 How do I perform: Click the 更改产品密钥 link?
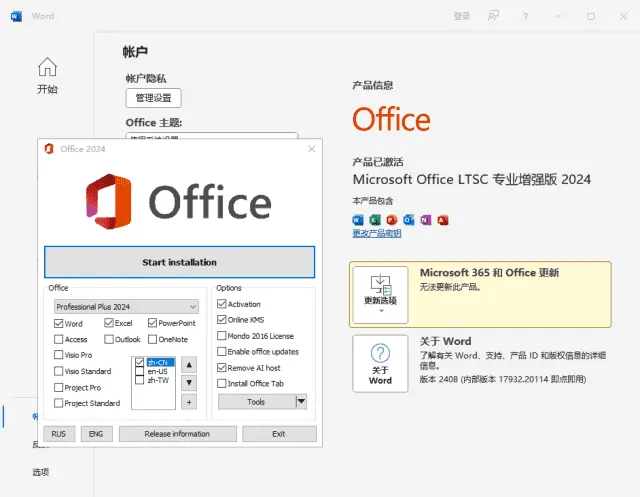tap(377, 233)
